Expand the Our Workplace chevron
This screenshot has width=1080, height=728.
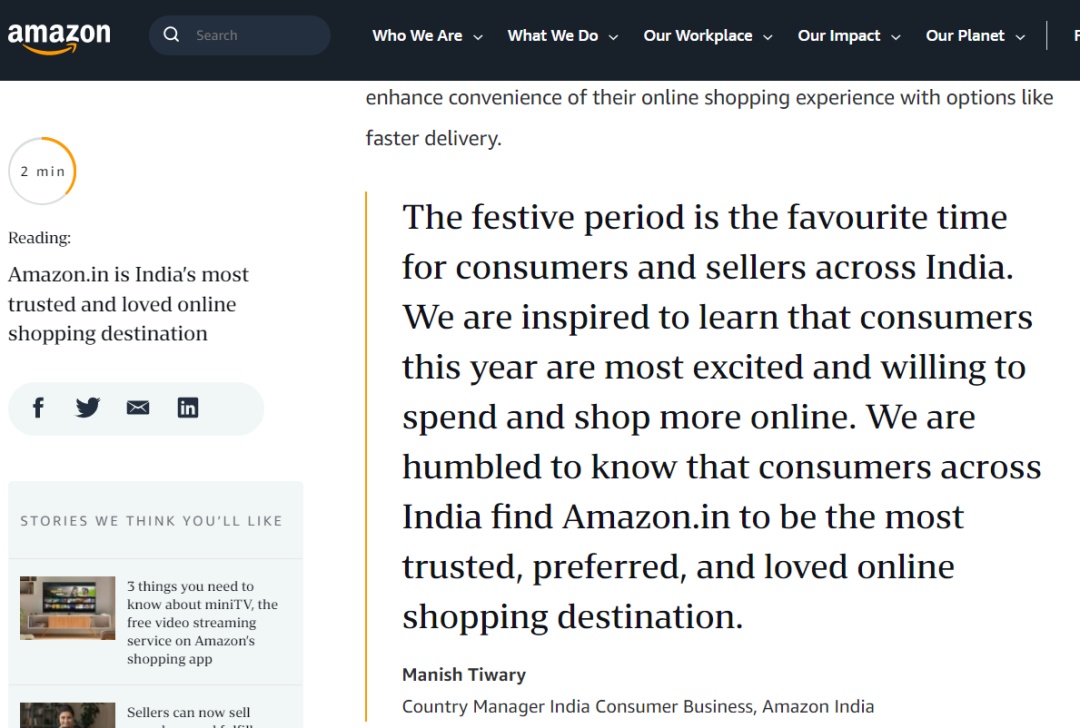click(x=768, y=37)
